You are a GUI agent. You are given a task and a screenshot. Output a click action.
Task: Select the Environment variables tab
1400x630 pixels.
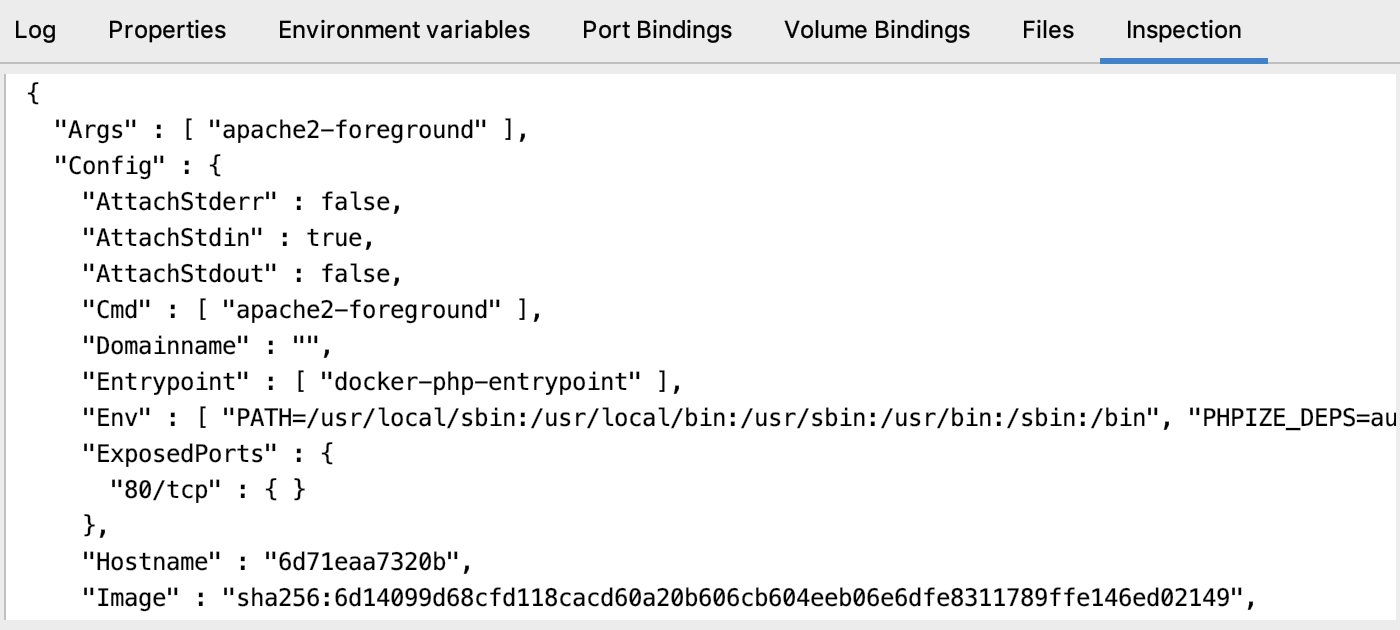point(404,30)
